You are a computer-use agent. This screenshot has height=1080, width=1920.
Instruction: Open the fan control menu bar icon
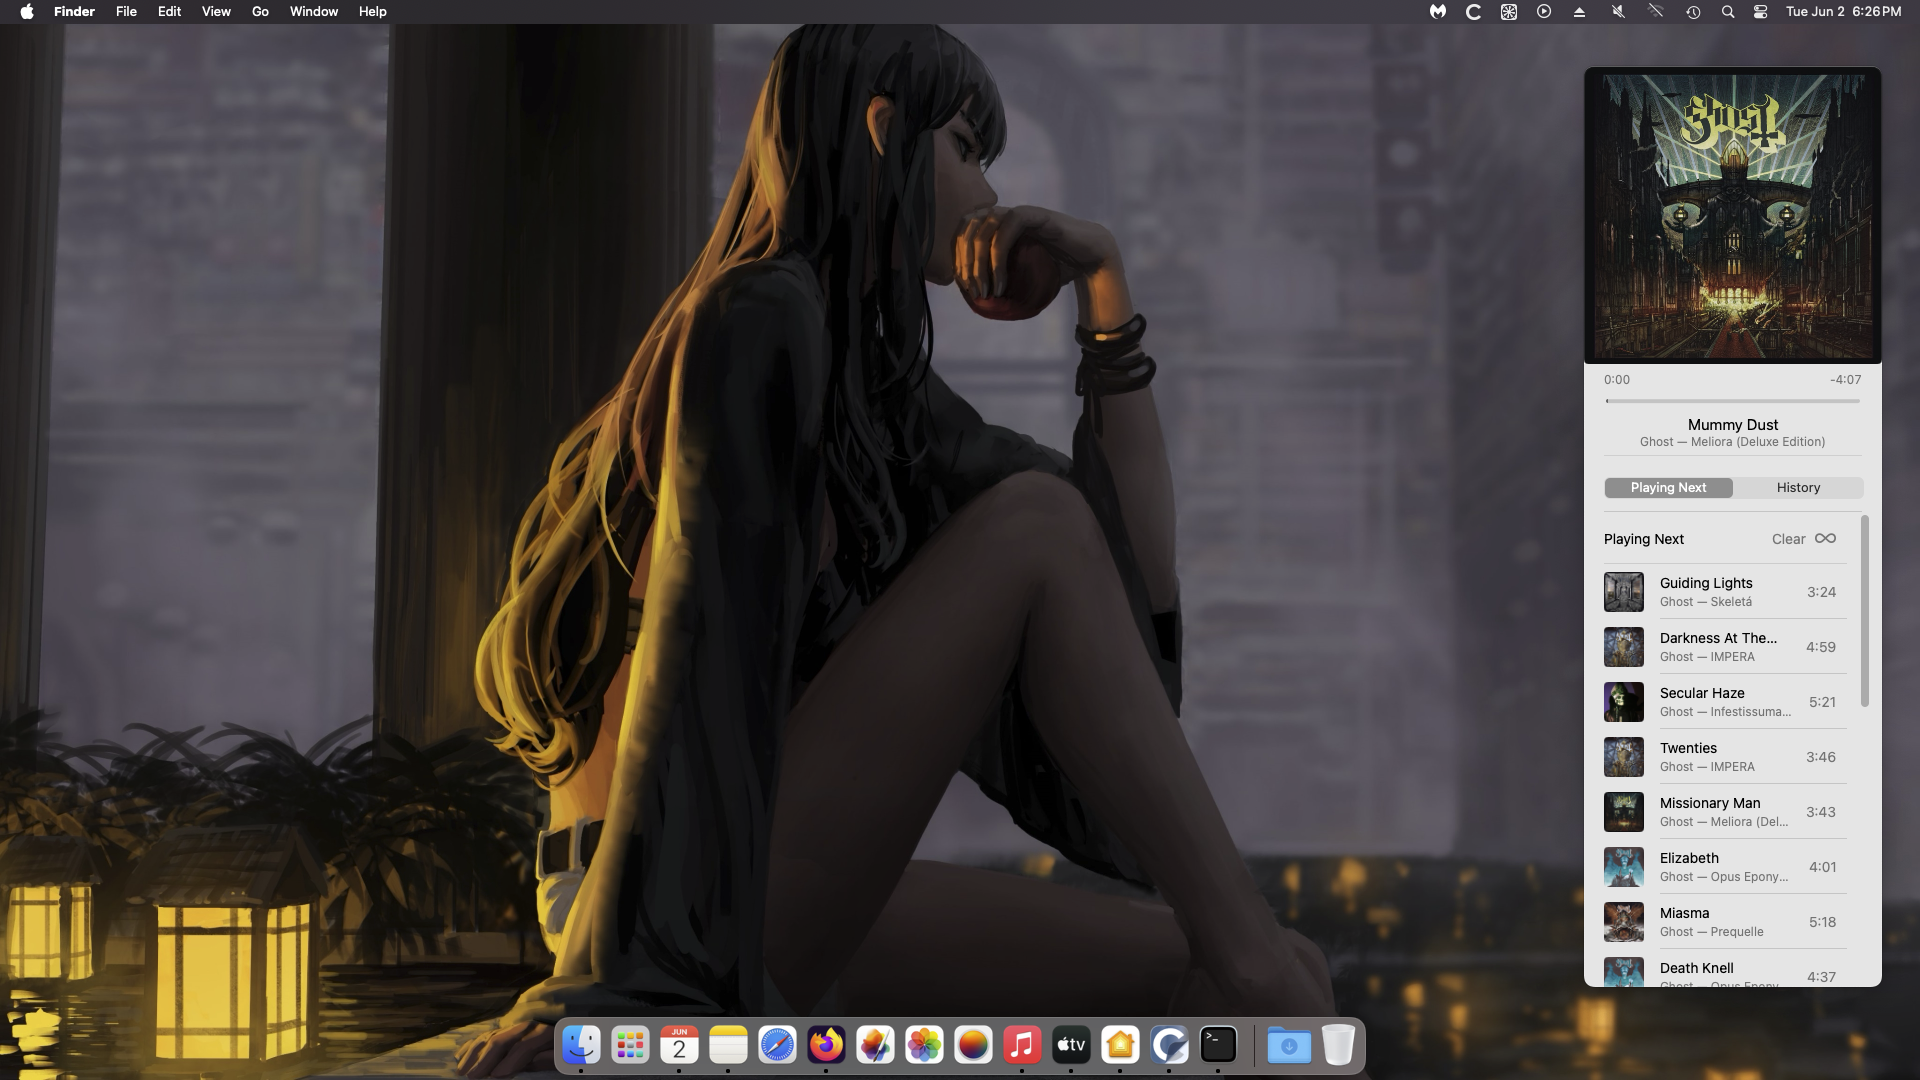coord(1509,12)
